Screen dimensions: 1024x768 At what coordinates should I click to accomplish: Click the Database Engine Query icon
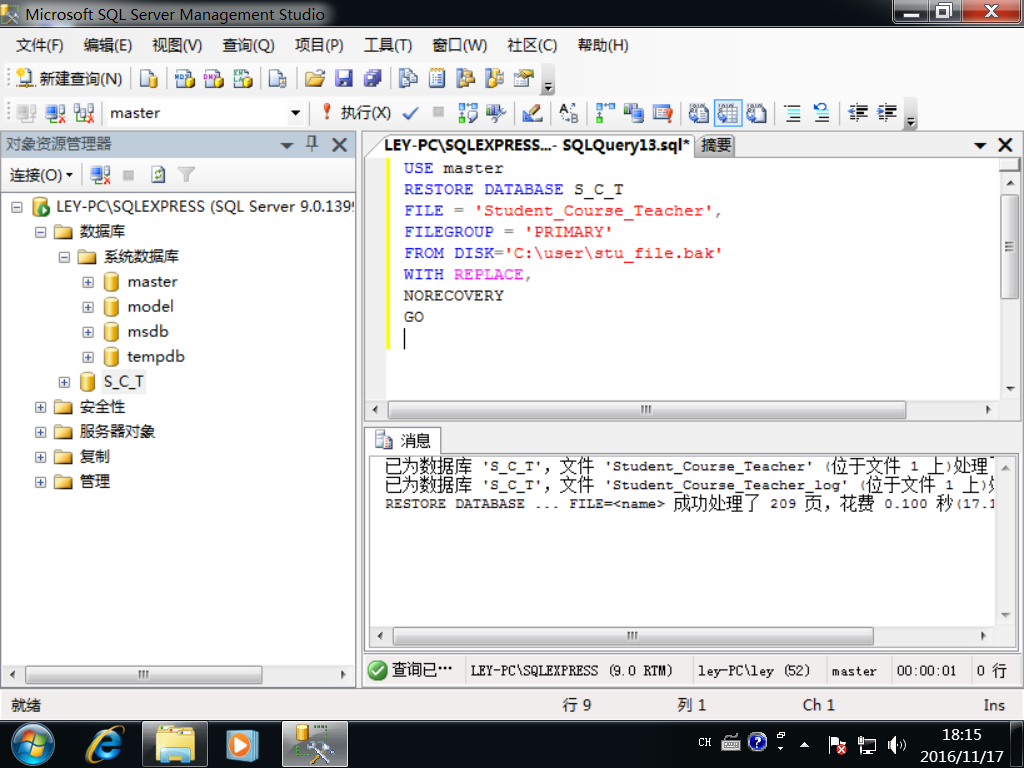pos(149,79)
